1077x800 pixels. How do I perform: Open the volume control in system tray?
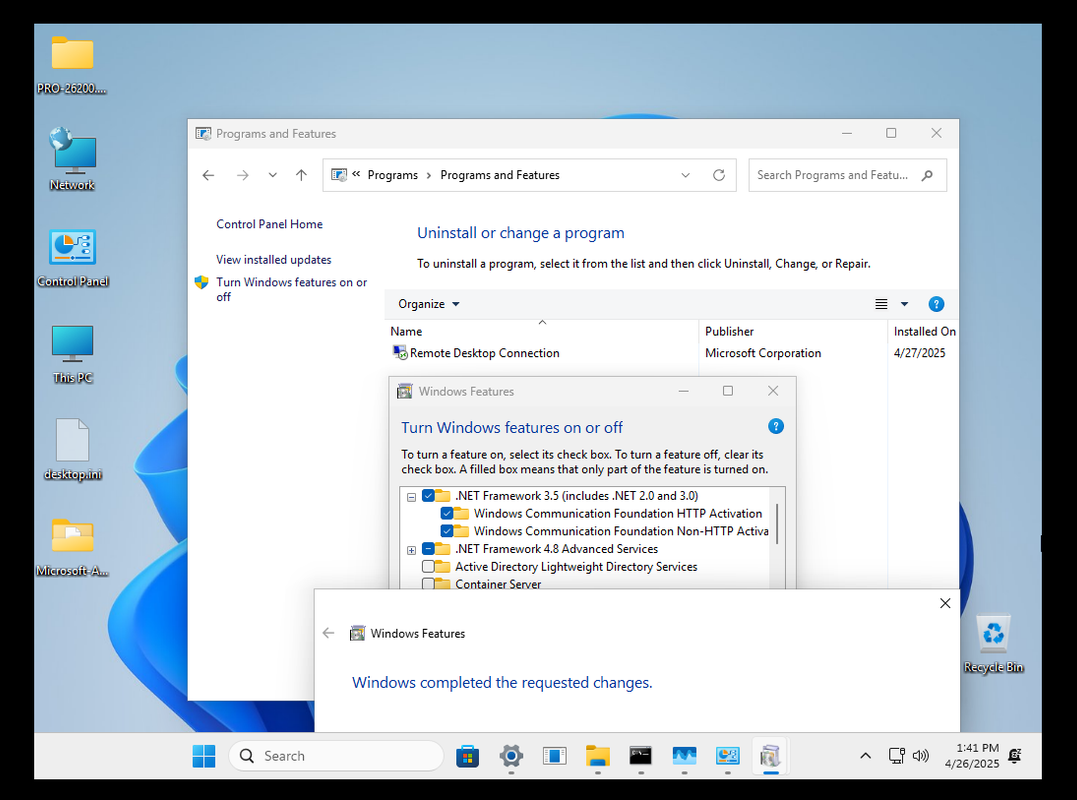click(x=920, y=756)
